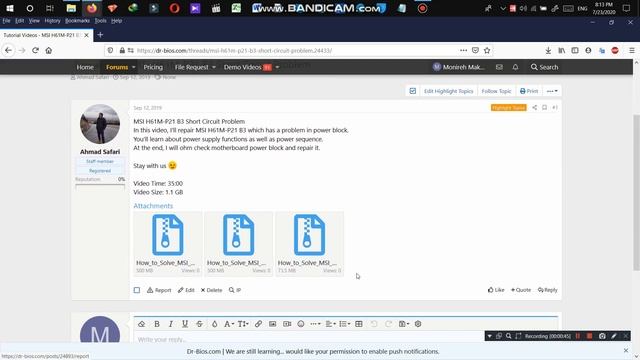Open the Bookmarks menu in the Firefox menu bar

click(x=77, y=21)
